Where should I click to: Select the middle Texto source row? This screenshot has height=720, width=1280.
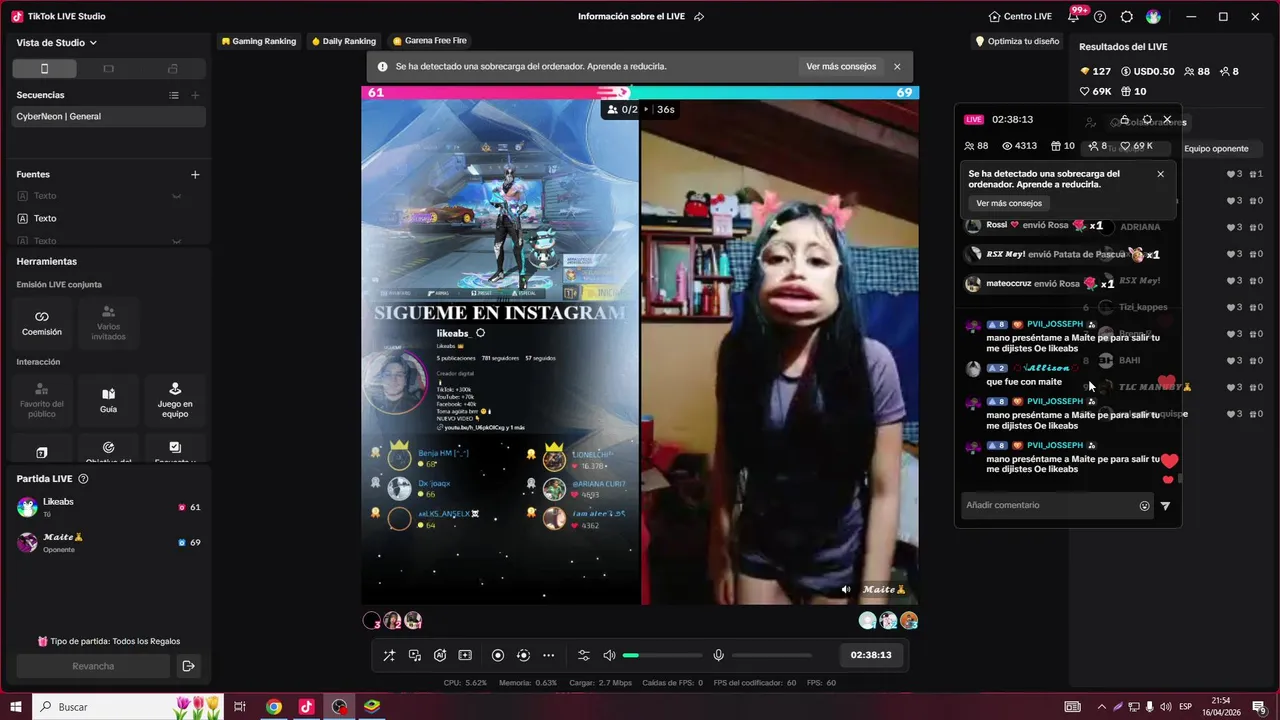pyautogui.click(x=109, y=218)
